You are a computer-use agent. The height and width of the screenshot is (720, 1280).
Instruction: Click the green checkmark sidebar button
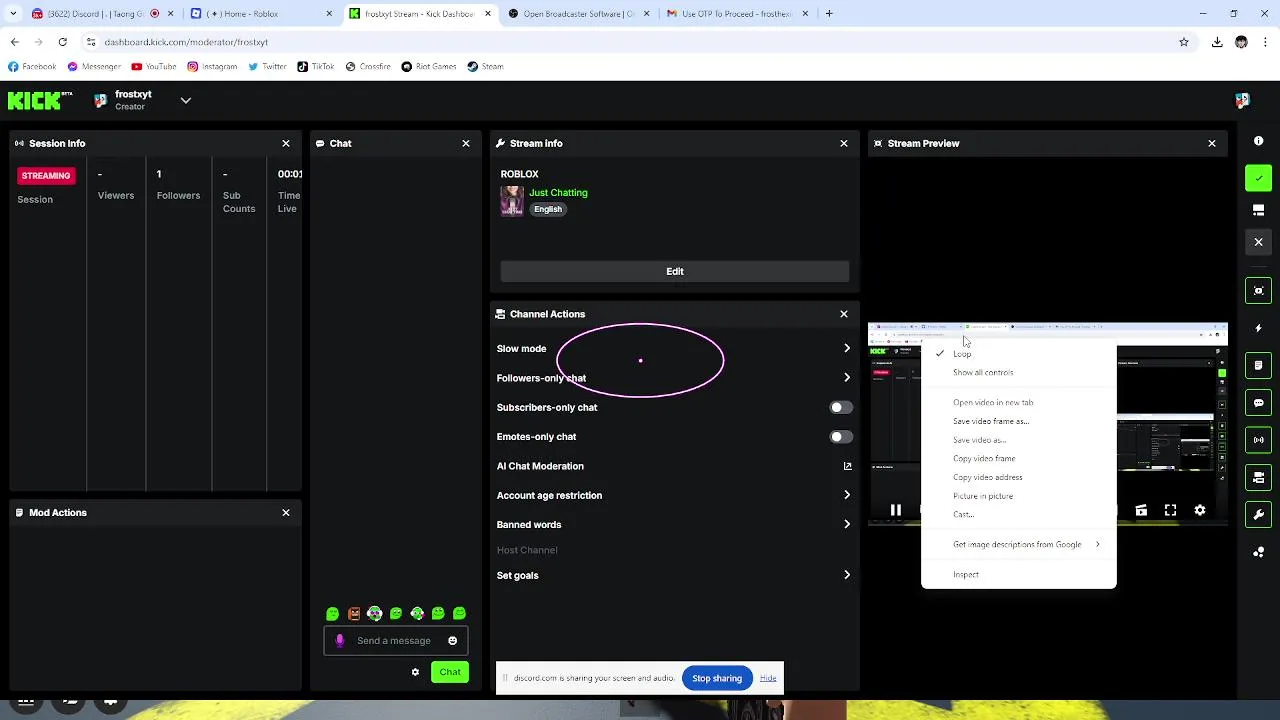pyautogui.click(x=1258, y=178)
